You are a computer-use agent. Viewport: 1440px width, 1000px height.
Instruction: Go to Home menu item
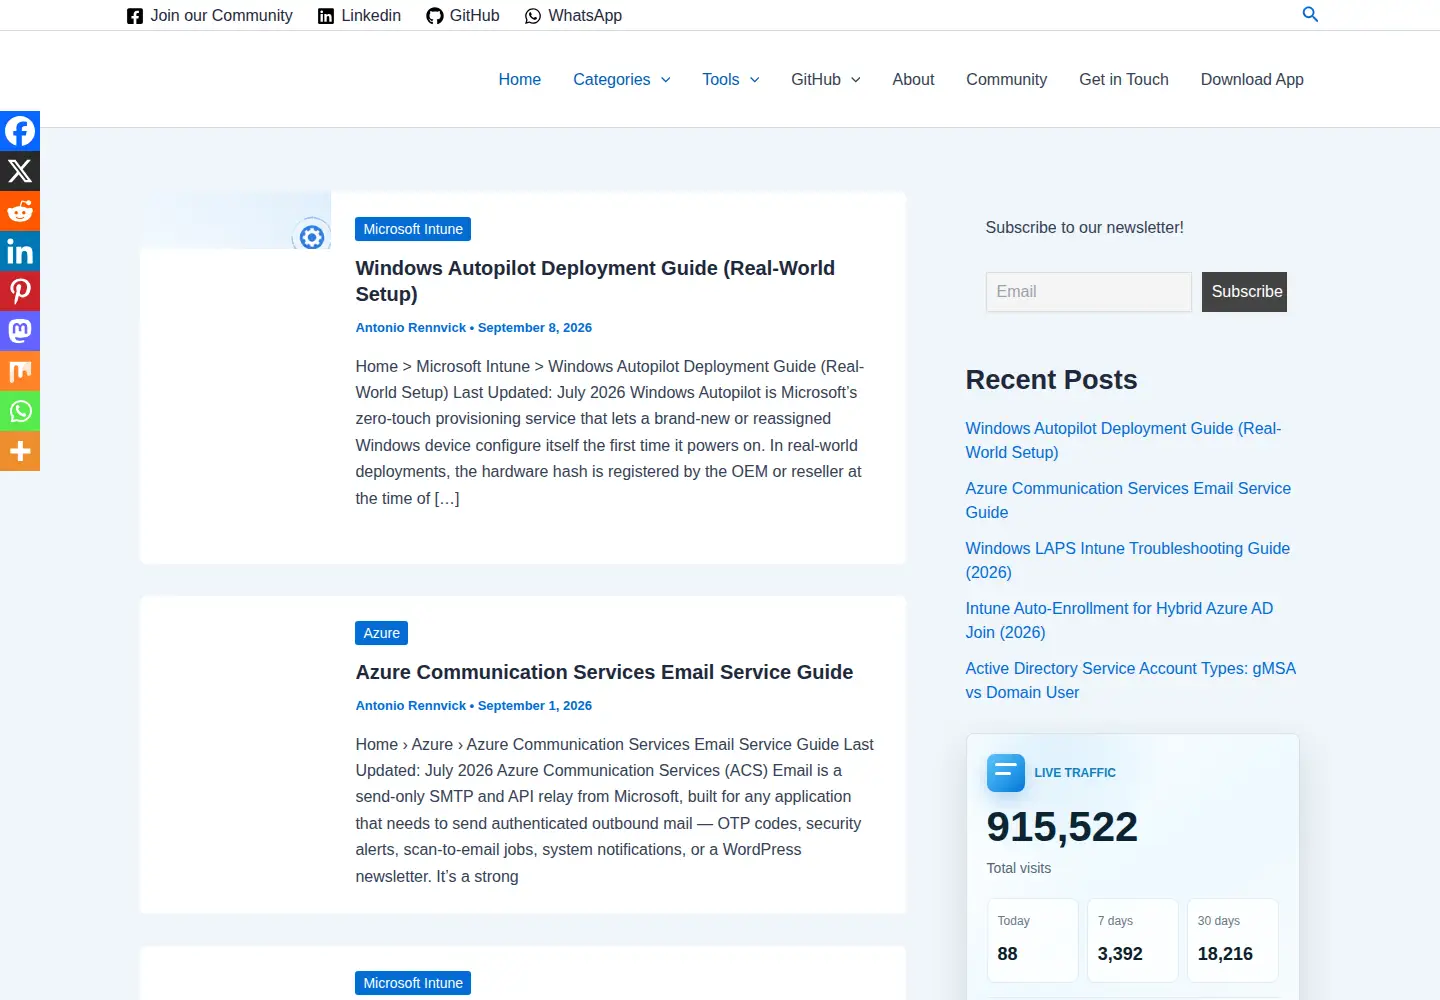(520, 79)
